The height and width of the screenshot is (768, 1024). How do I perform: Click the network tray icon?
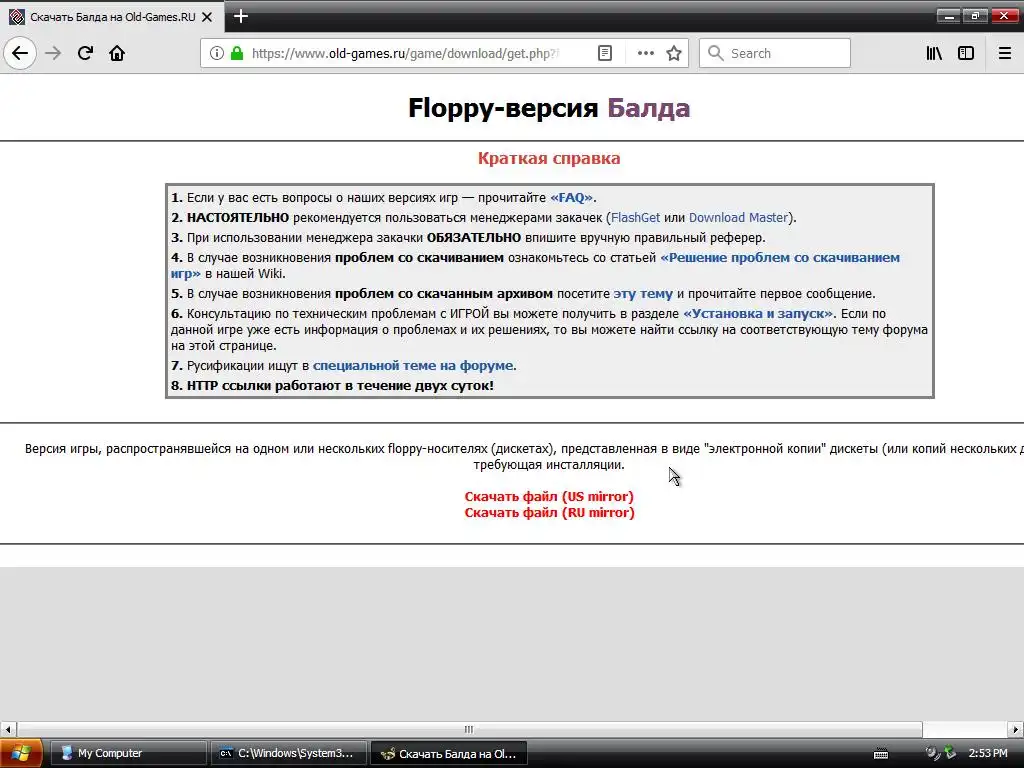pyautogui.click(x=950, y=753)
